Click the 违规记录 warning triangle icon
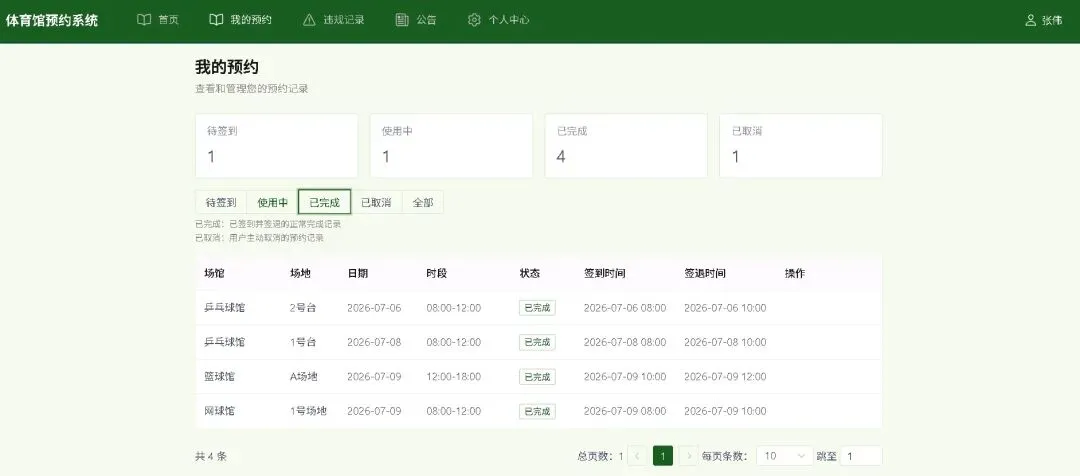The height and width of the screenshot is (476, 1080). coord(309,20)
